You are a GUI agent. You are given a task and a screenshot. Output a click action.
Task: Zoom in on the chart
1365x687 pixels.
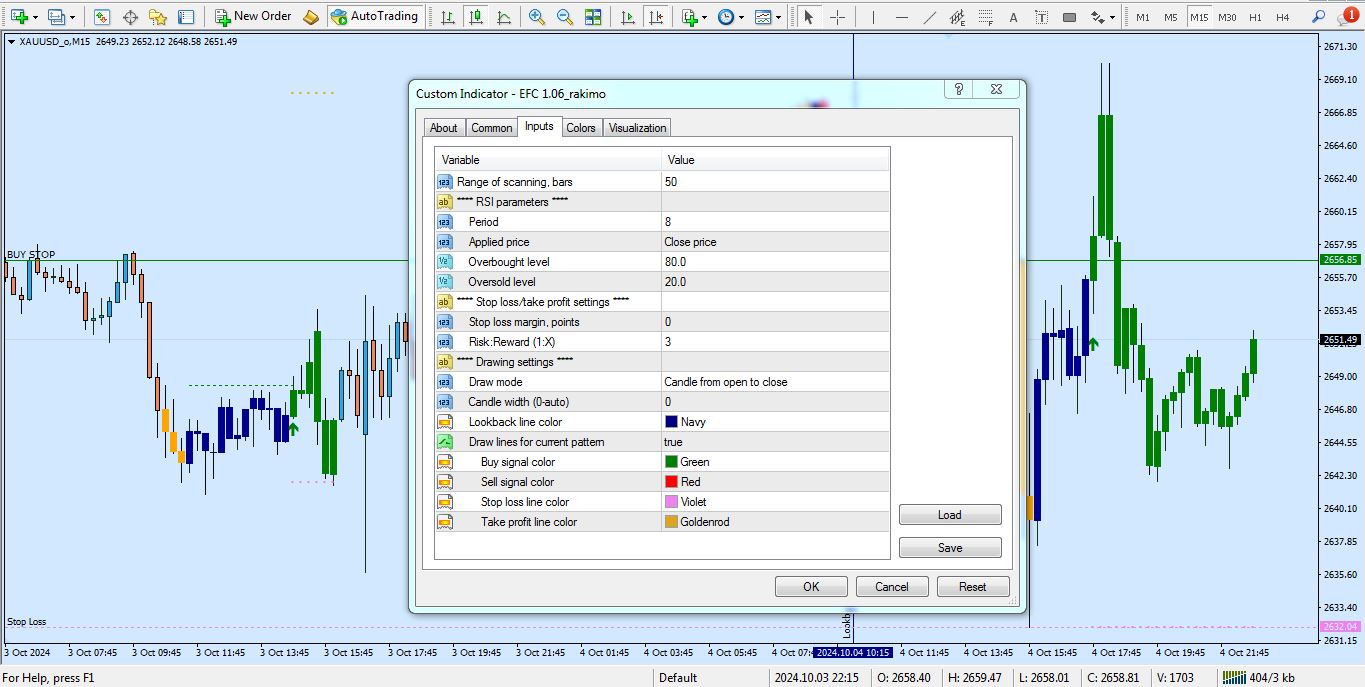pos(537,17)
